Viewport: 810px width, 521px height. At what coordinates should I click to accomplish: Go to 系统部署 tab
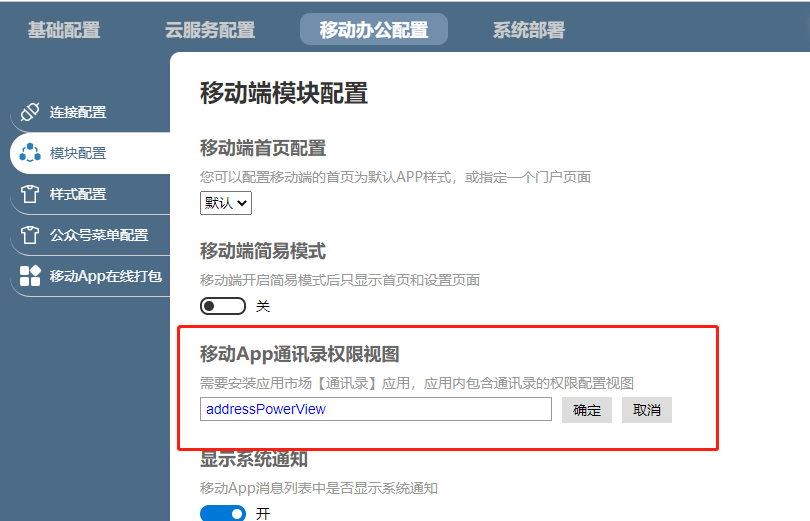point(528,30)
